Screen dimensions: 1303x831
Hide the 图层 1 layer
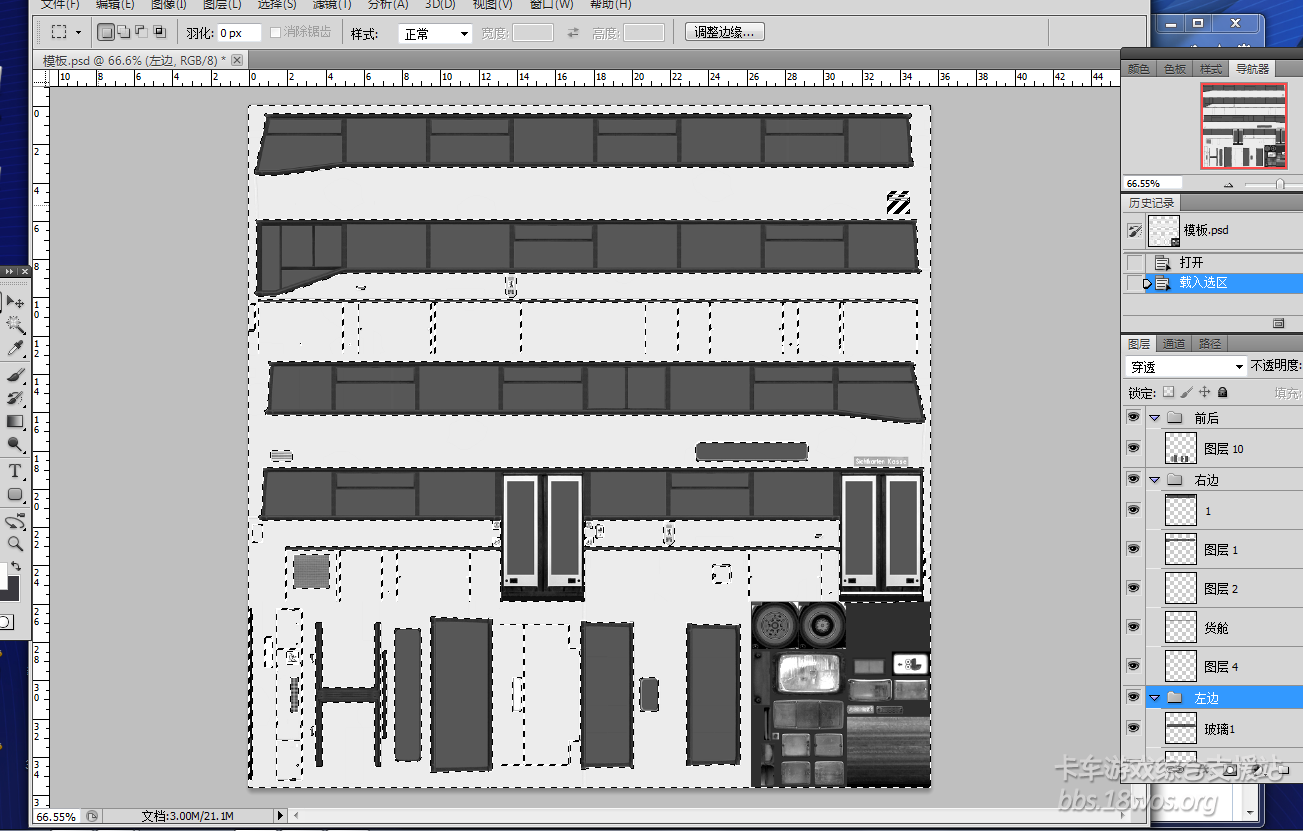pos(1133,549)
